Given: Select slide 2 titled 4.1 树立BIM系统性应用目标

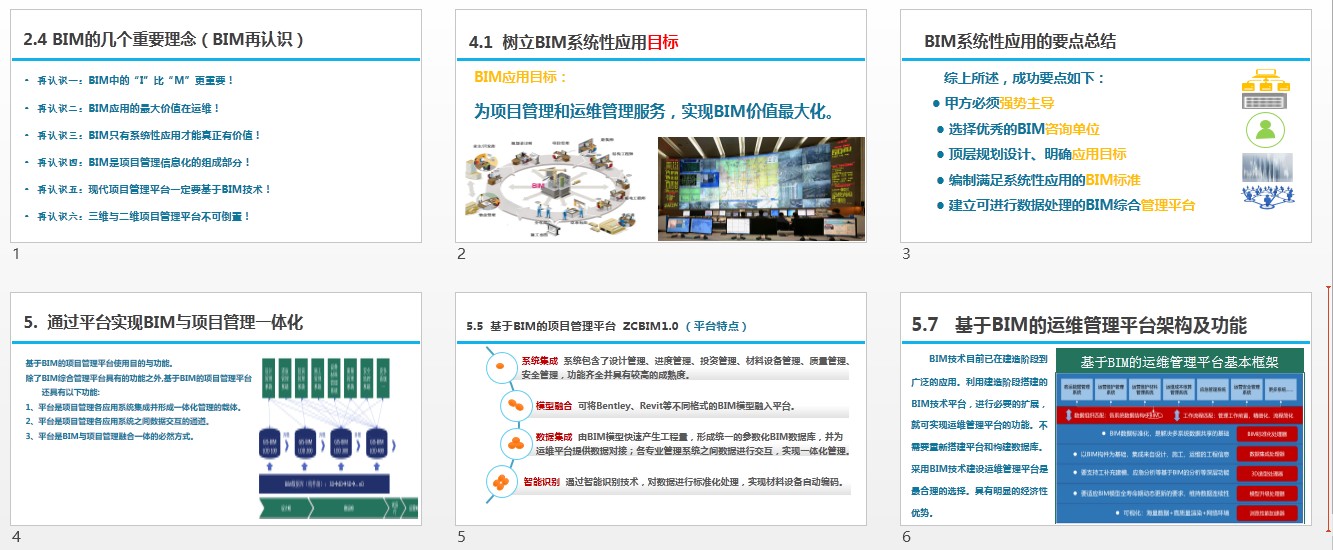Looking at the screenshot, I should [660, 126].
